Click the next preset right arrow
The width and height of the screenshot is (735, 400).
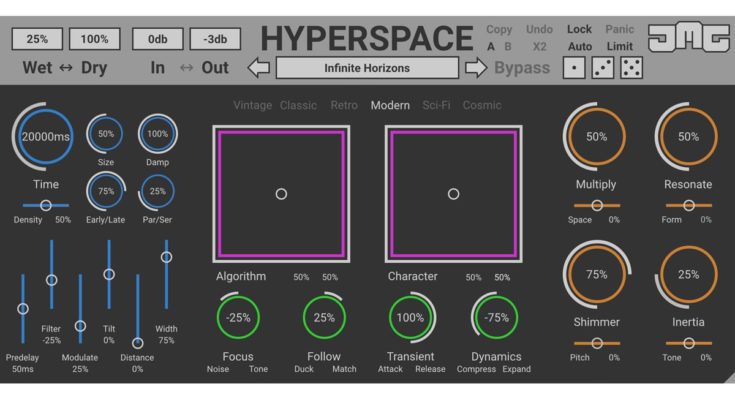pyautogui.click(x=476, y=69)
